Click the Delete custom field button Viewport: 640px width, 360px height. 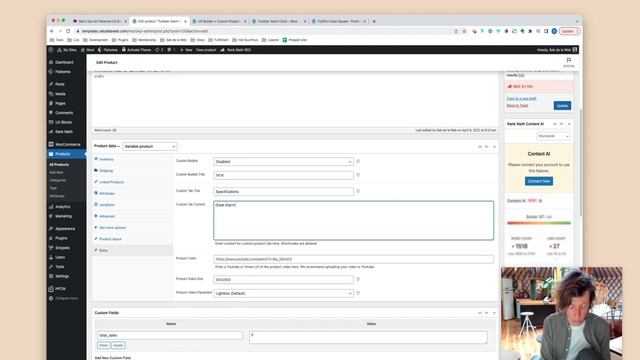[104, 345]
